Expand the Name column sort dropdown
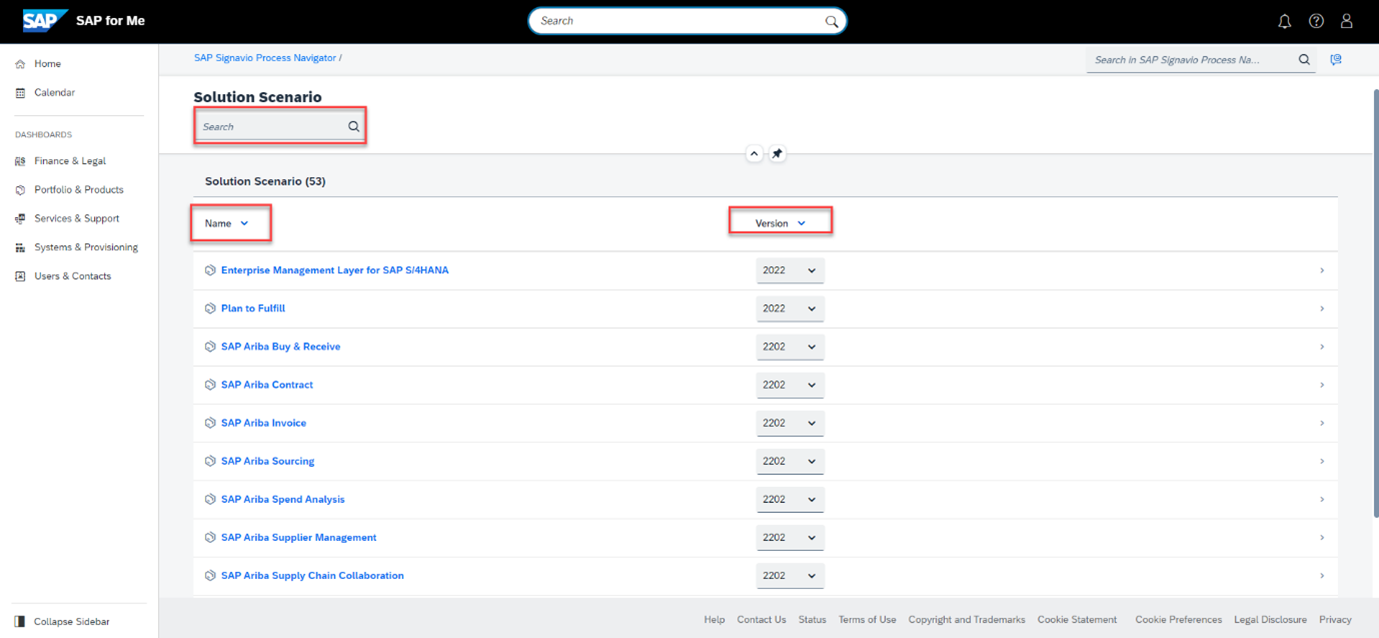Image resolution: width=1379 pixels, height=638 pixels. coord(244,224)
